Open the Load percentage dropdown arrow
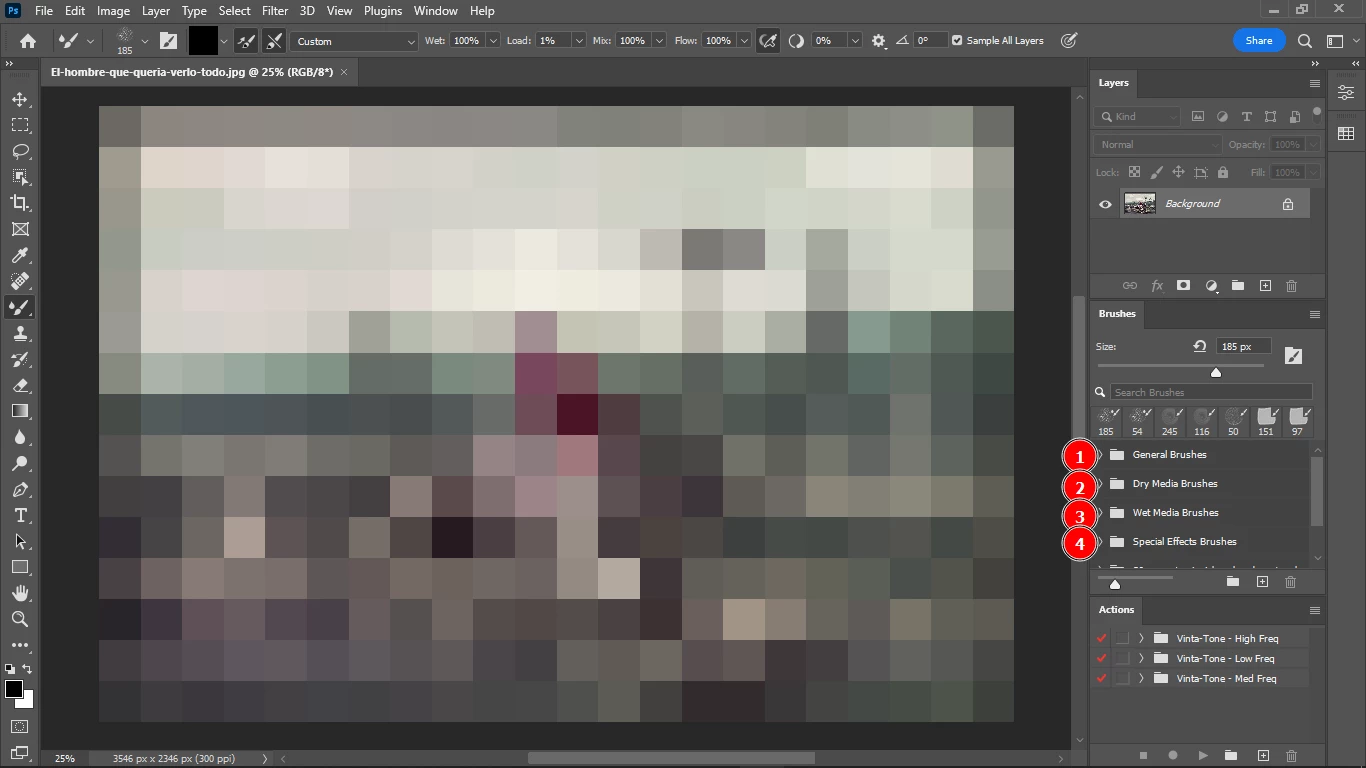1366x768 pixels. click(x=578, y=41)
